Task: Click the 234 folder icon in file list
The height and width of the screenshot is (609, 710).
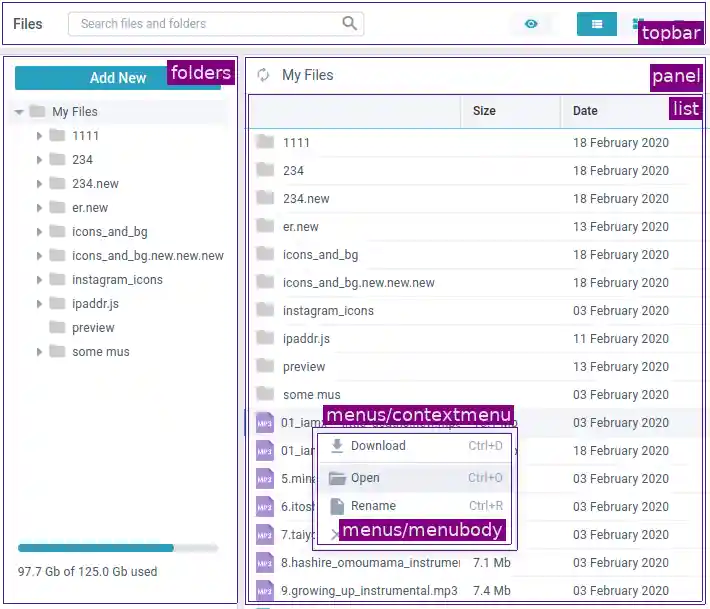Action: (265, 170)
